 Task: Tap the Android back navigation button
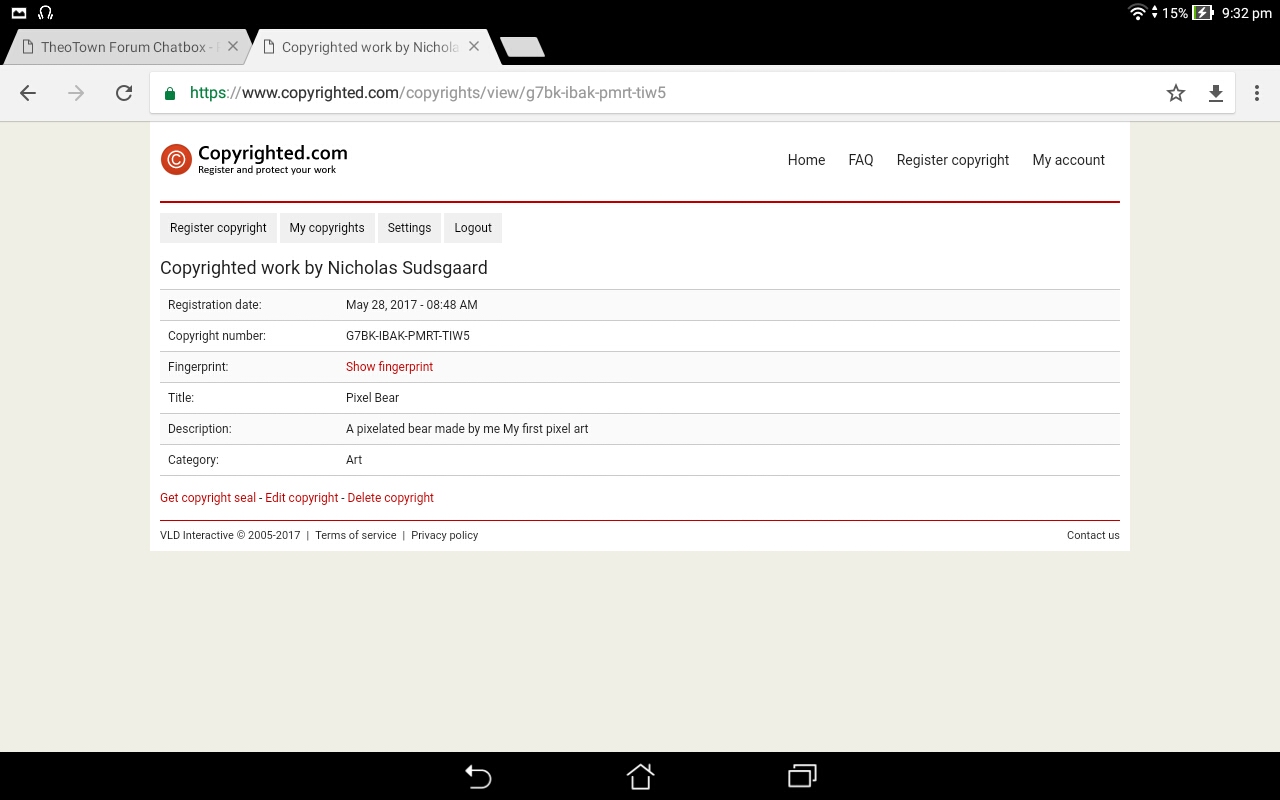(478, 776)
